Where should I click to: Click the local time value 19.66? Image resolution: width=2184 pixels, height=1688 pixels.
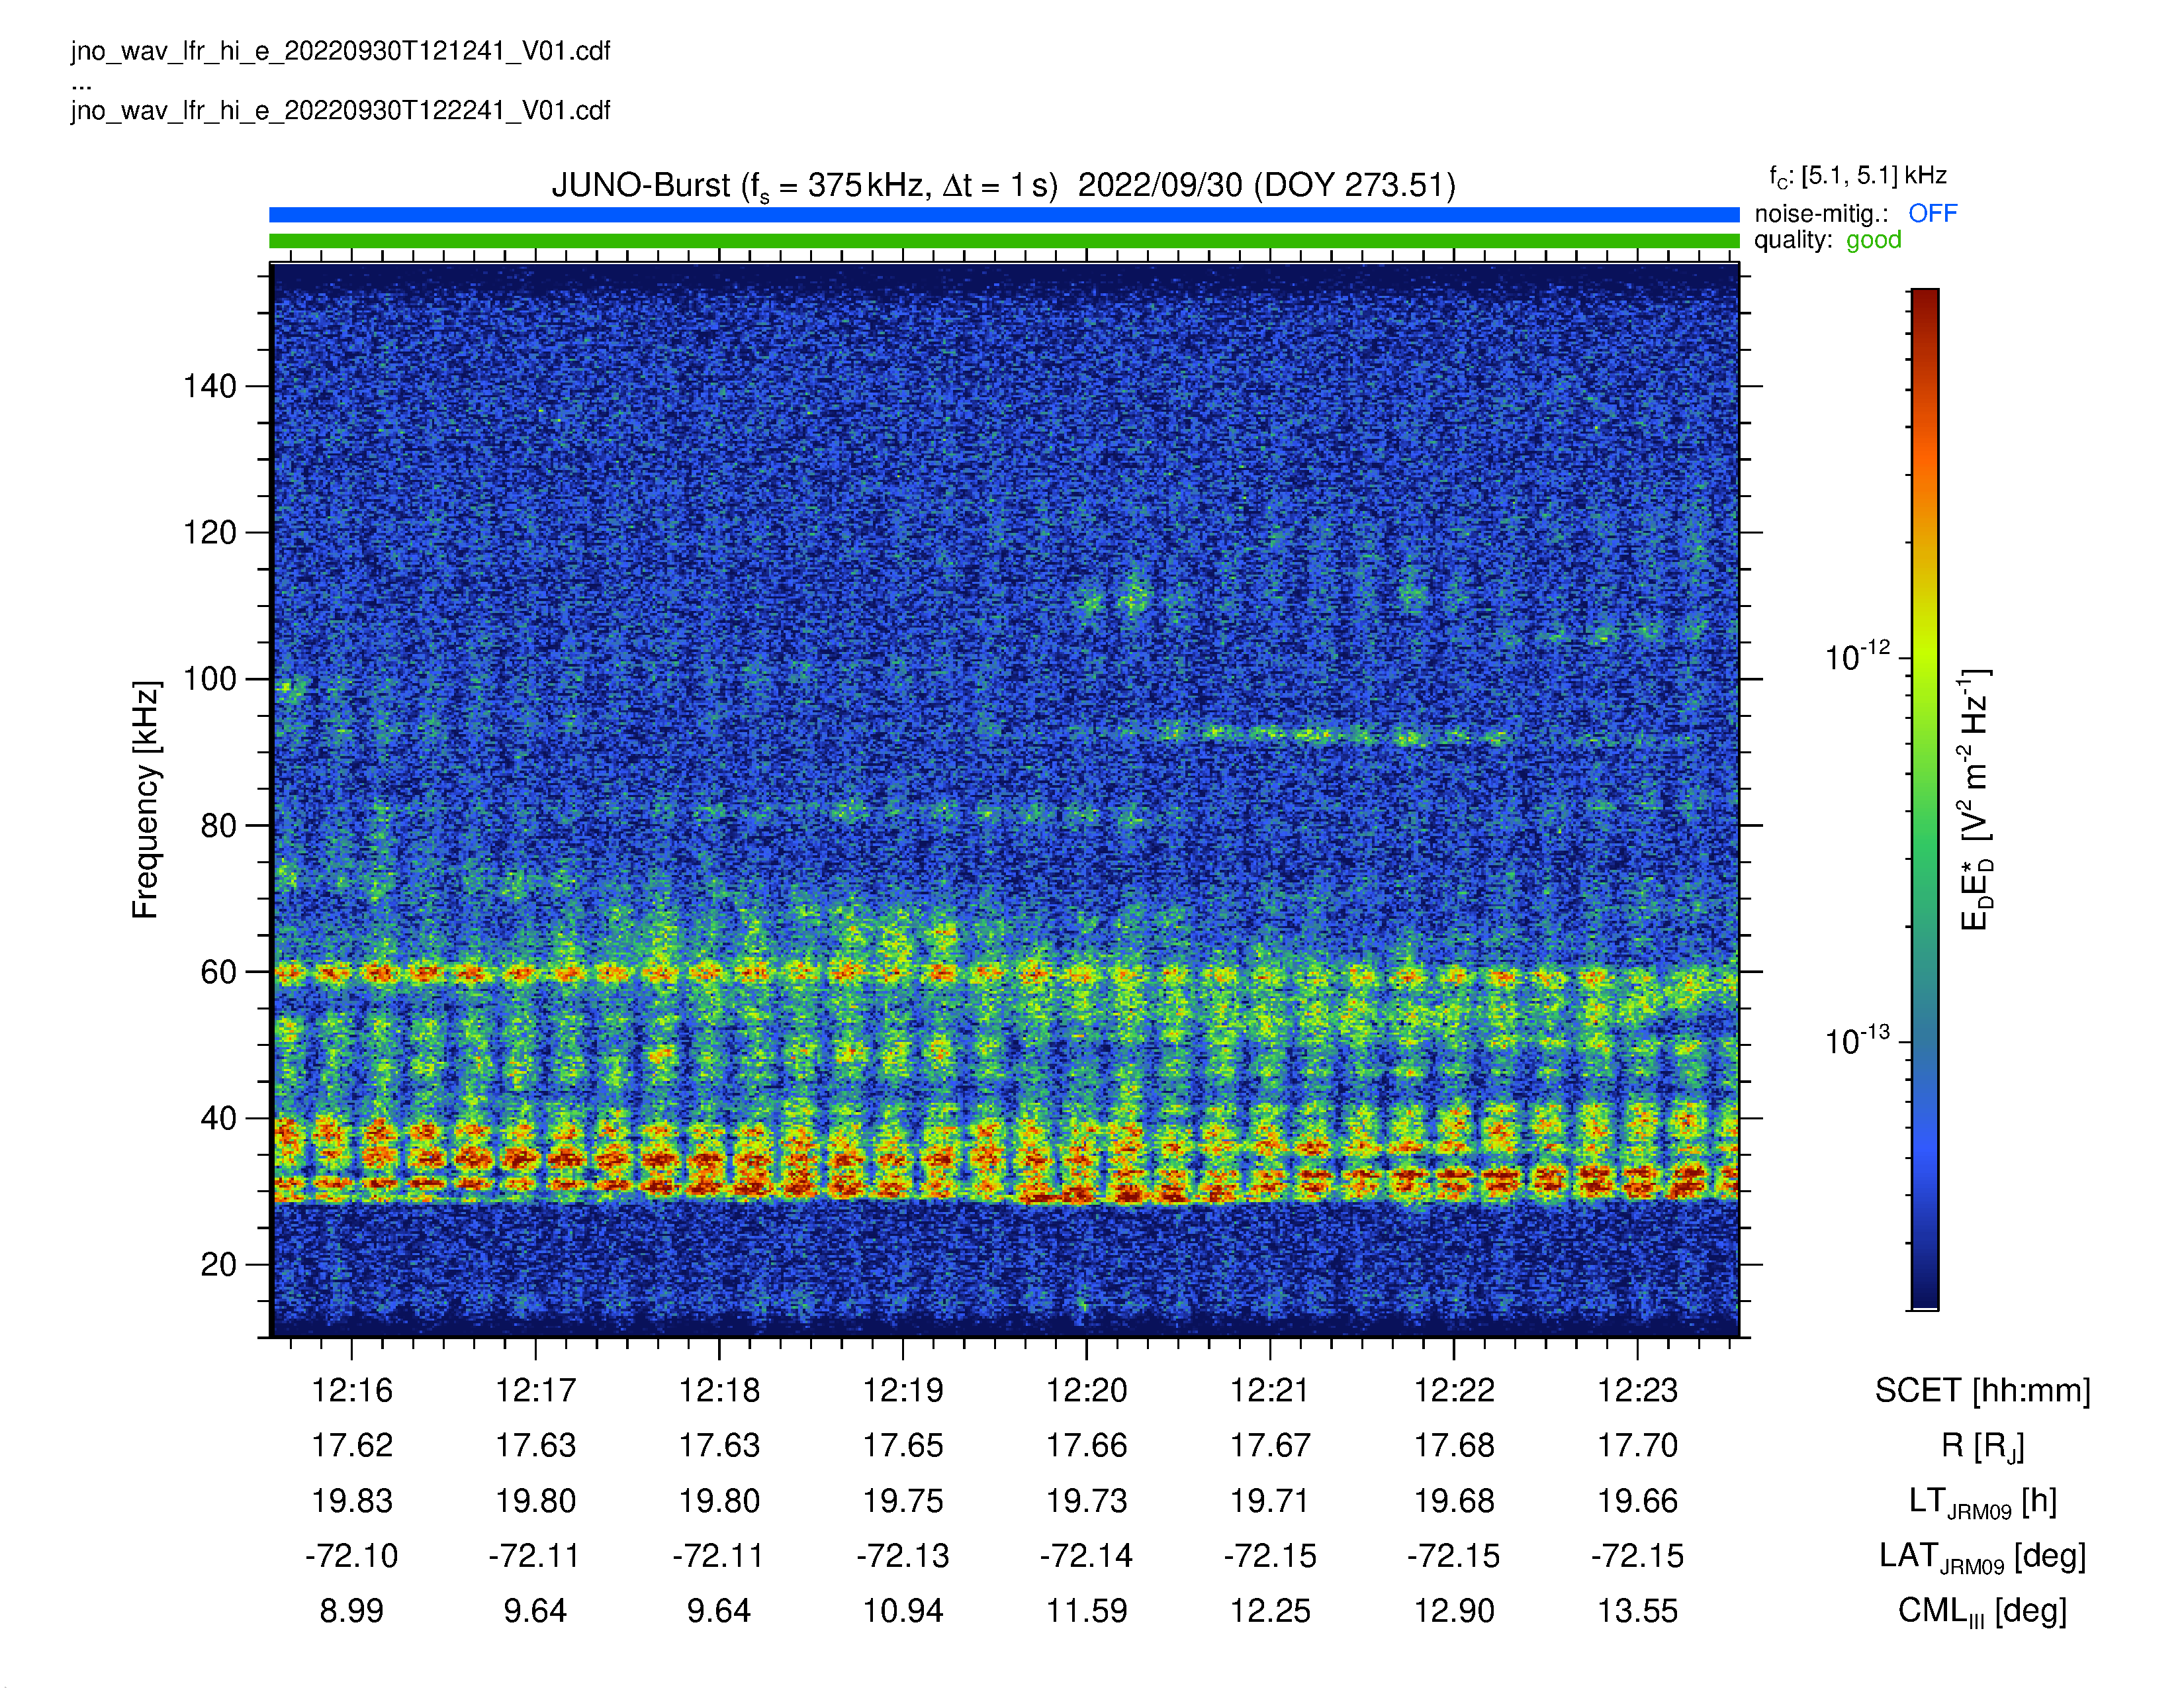(1637, 1501)
